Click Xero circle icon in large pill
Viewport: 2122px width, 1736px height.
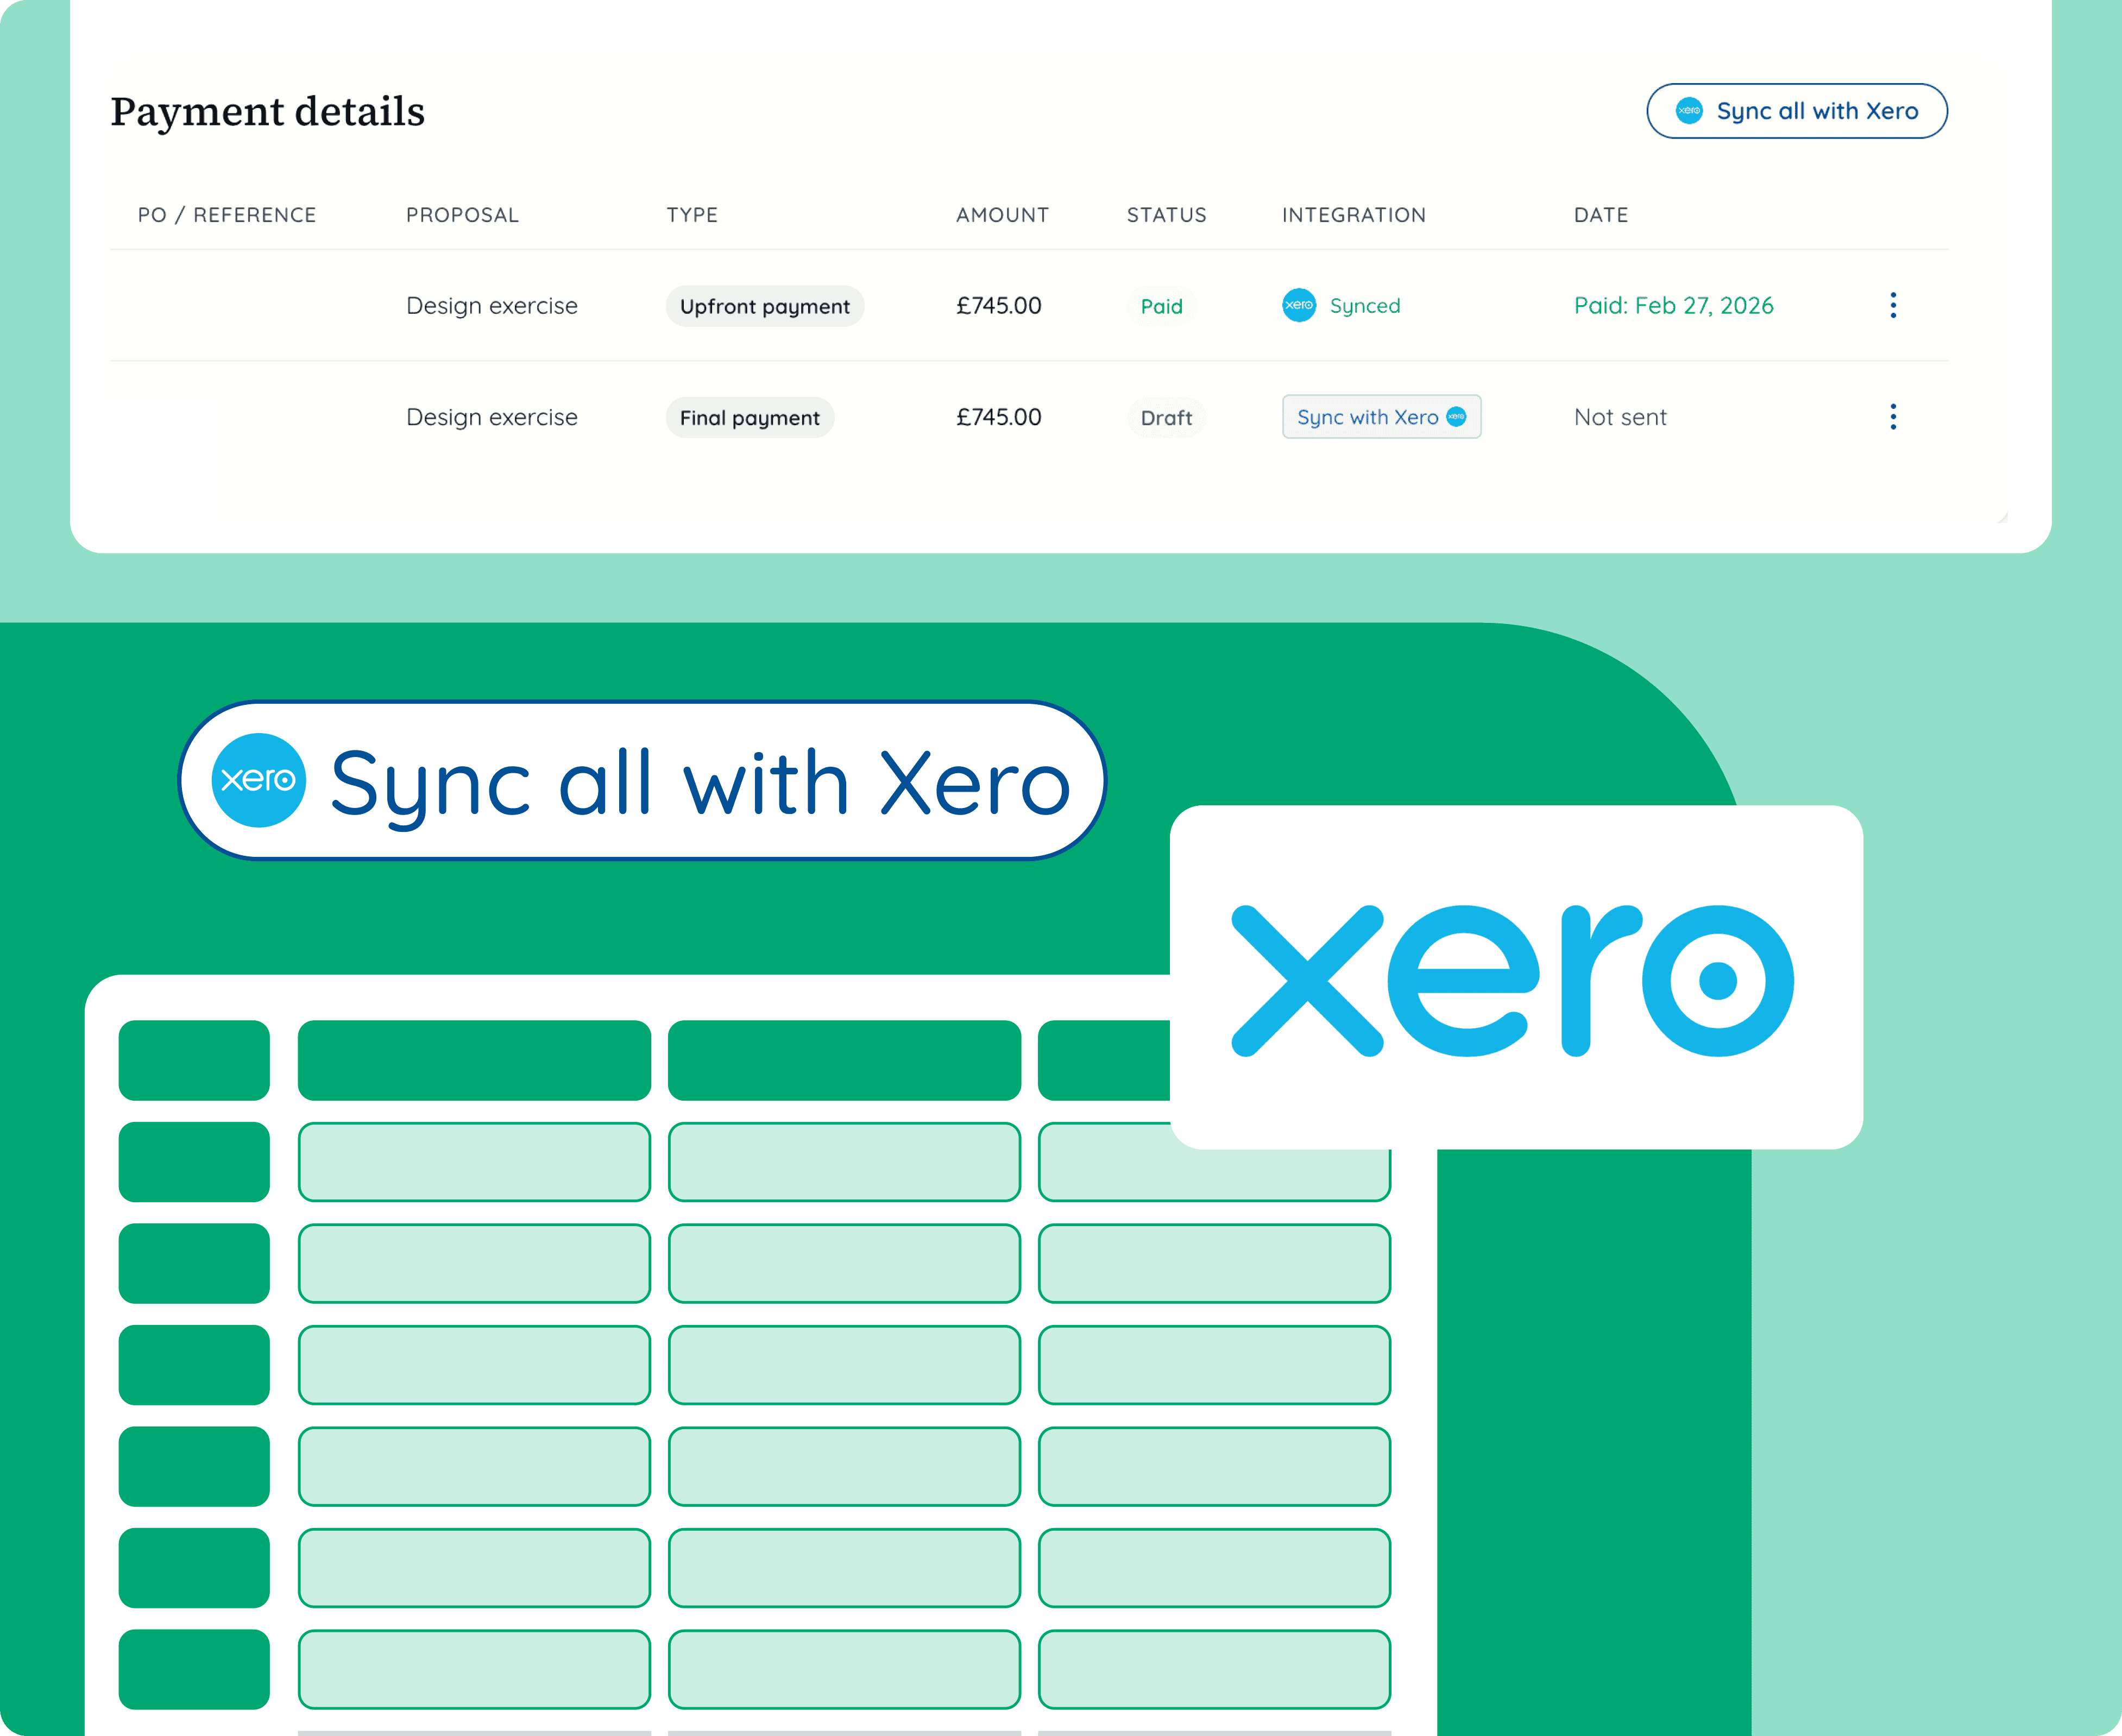[258, 780]
